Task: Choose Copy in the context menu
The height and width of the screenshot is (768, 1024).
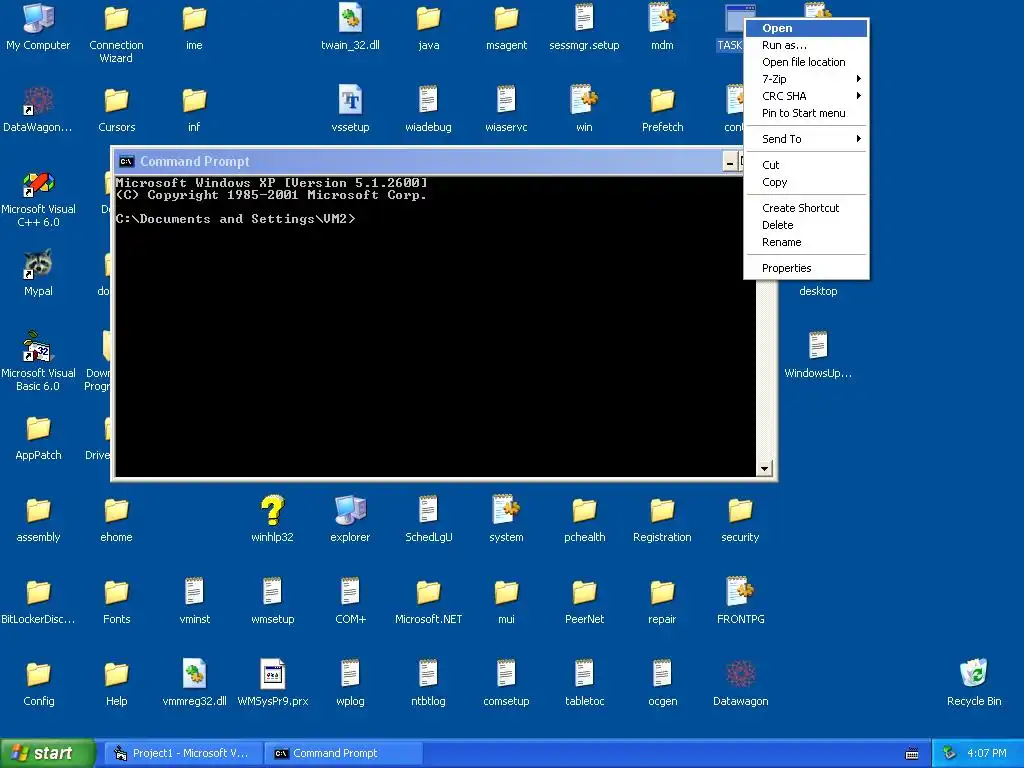Action: coord(806,182)
